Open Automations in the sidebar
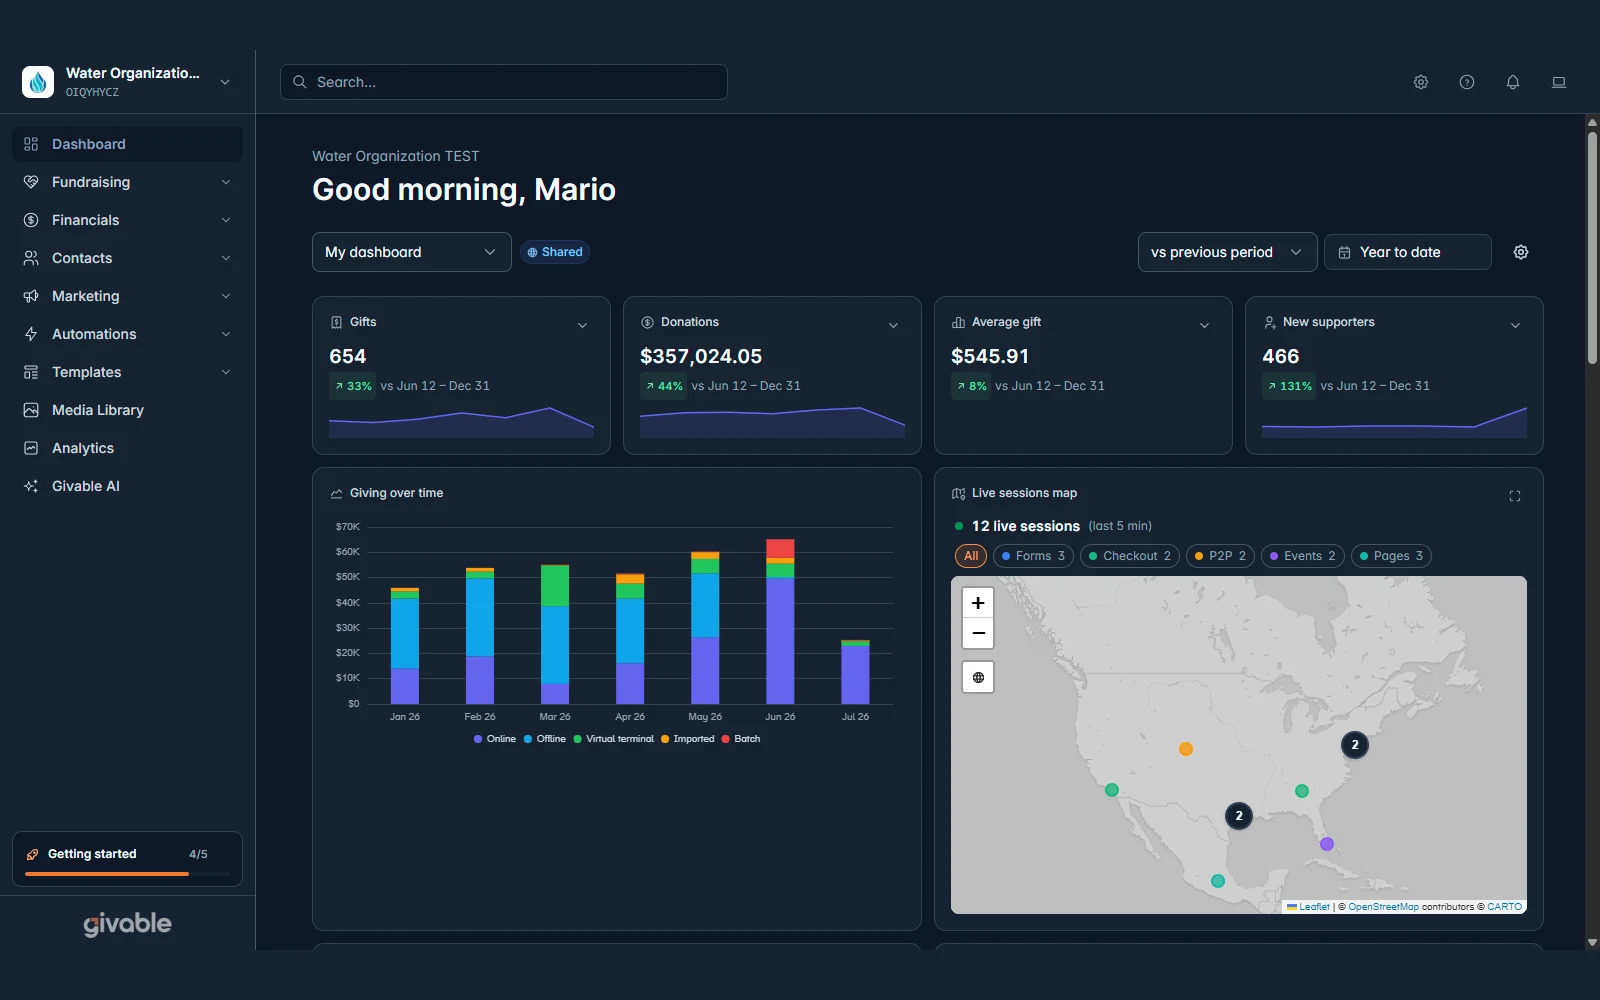 point(127,334)
